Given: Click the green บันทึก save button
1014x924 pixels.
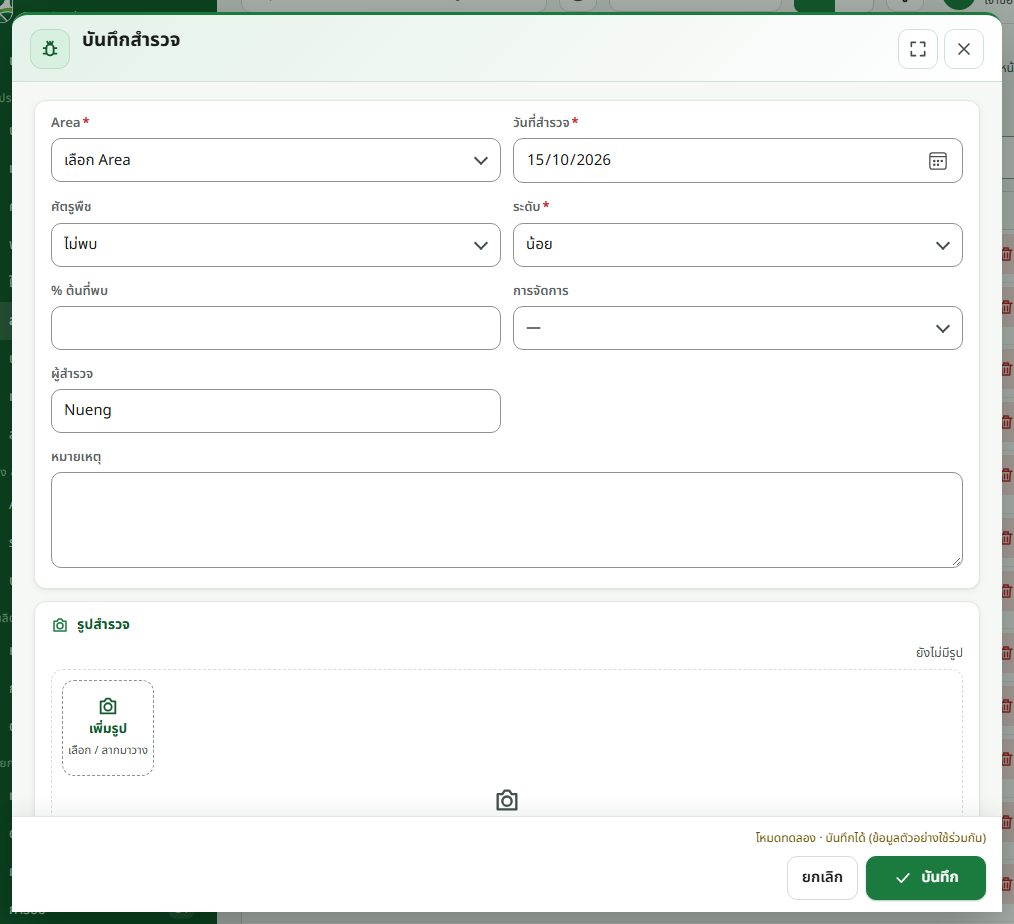Looking at the screenshot, I should coord(925,877).
